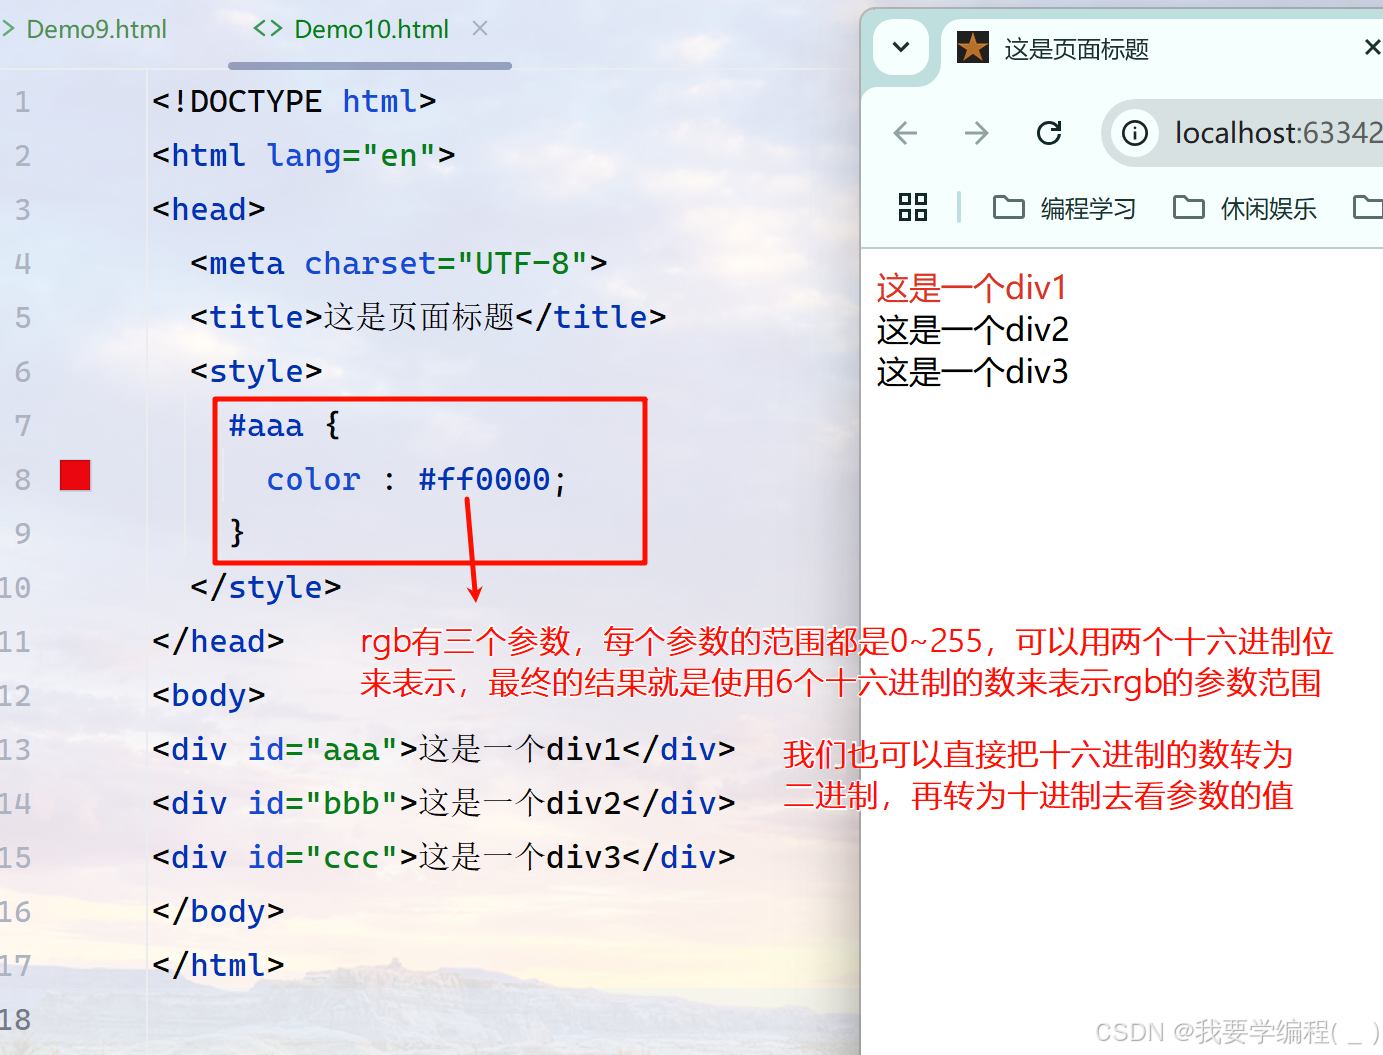The width and height of the screenshot is (1383, 1055).
Task: Click the closing </body> tag
Action: [218, 912]
